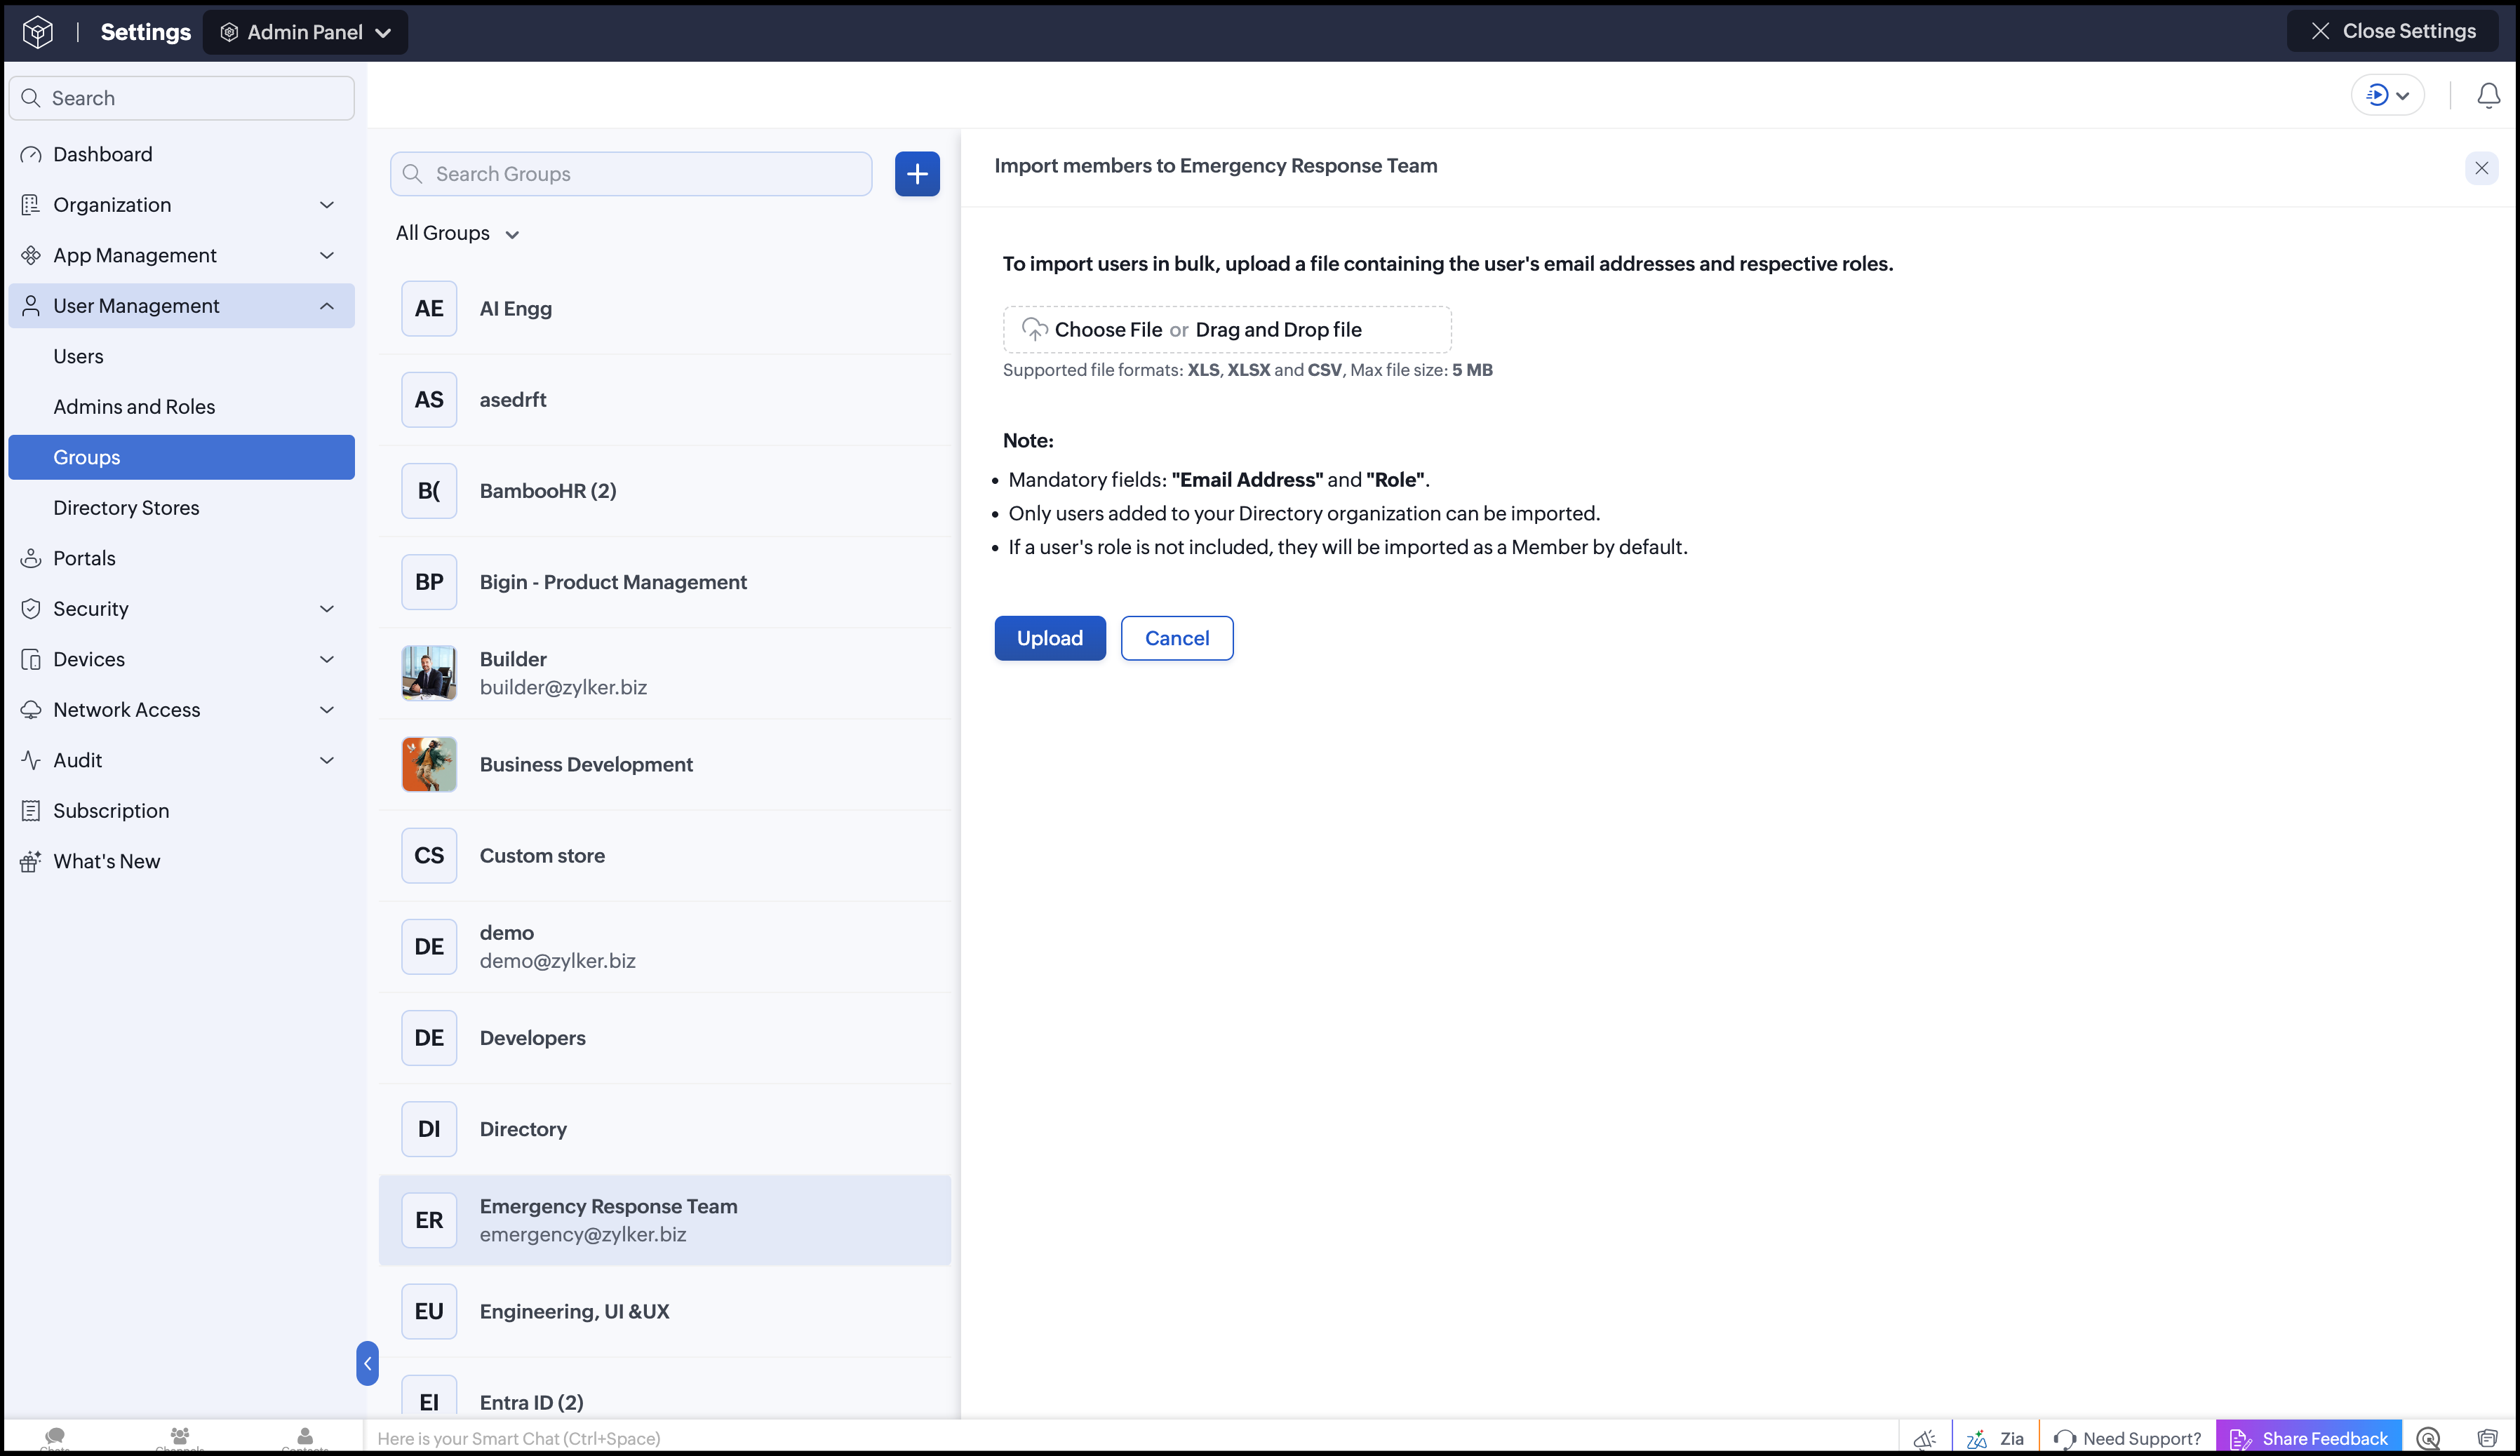Expand the Organization section chevron

pyautogui.click(x=326, y=205)
